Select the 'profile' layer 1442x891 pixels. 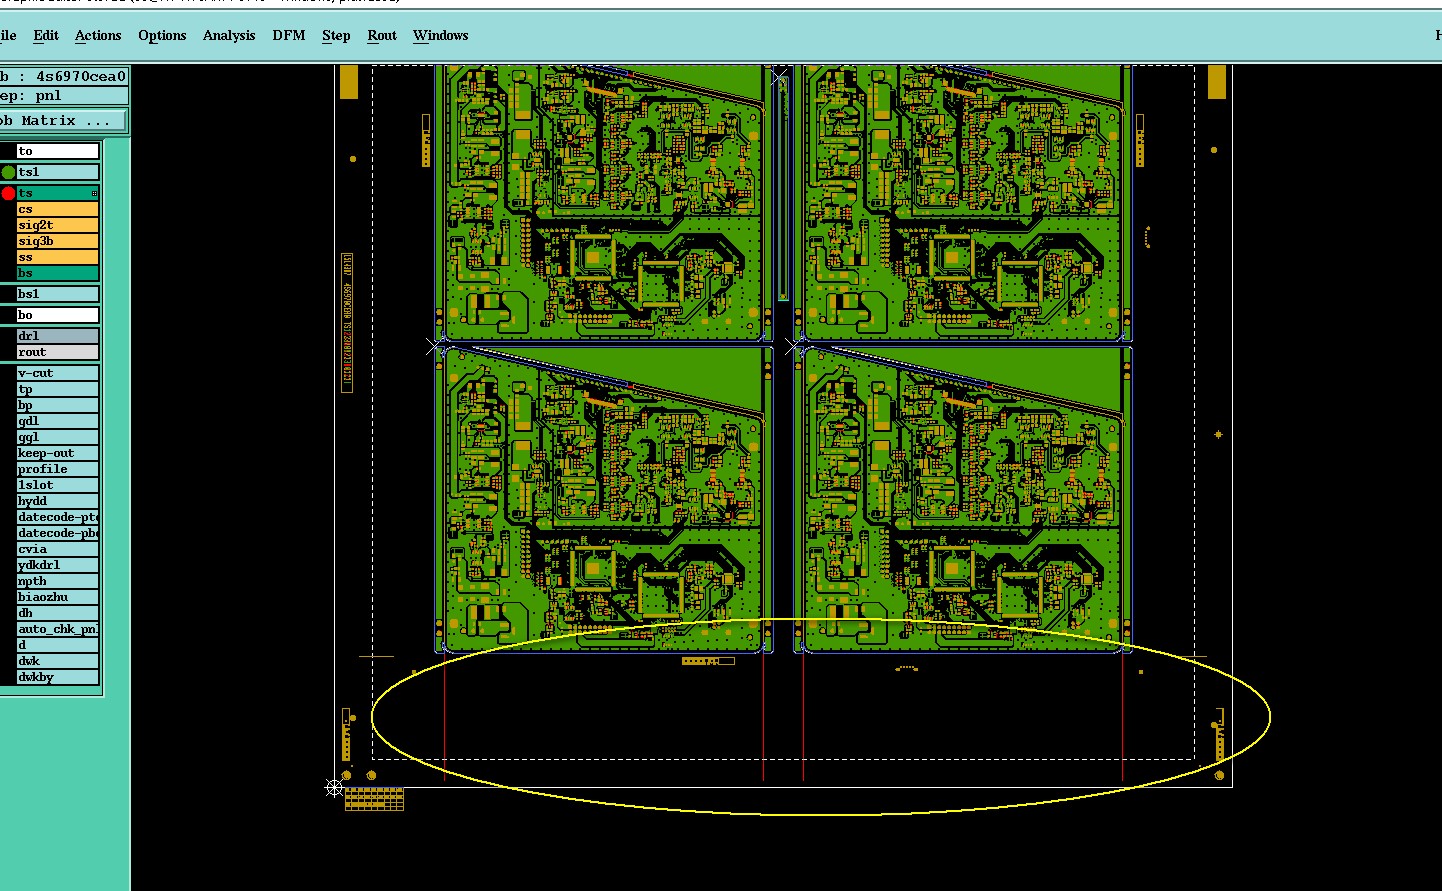(58, 469)
